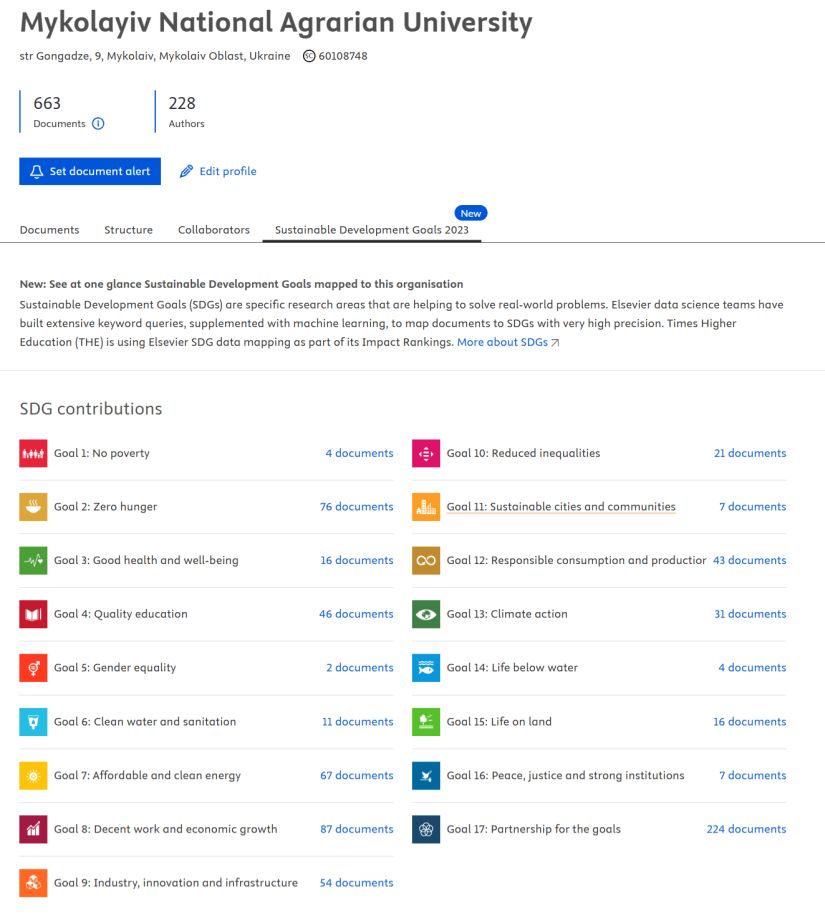Open 43 documents for Responsible consumption
The width and height of the screenshot is (825, 920).
[749, 560]
